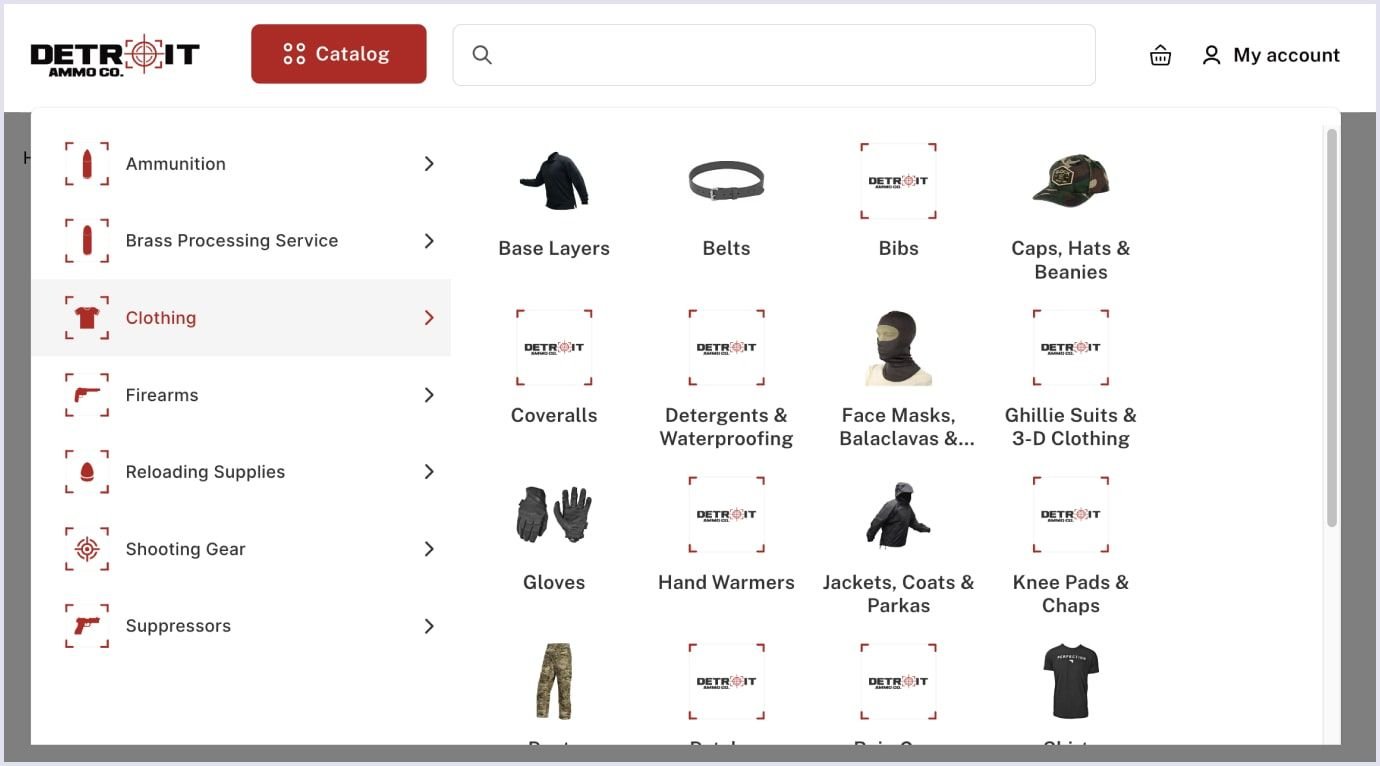Open the Gloves link
The width and height of the screenshot is (1380, 766).
click(554, 582)
